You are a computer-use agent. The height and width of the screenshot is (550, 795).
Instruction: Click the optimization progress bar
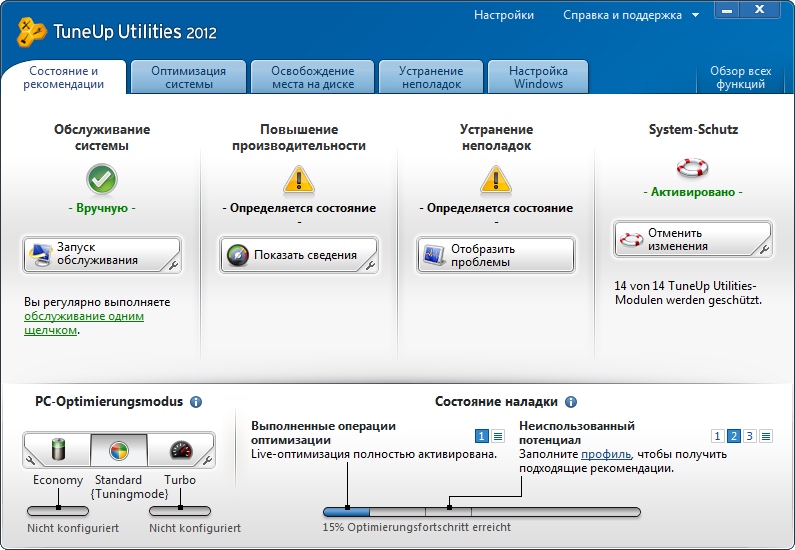(x=482, y=512)
